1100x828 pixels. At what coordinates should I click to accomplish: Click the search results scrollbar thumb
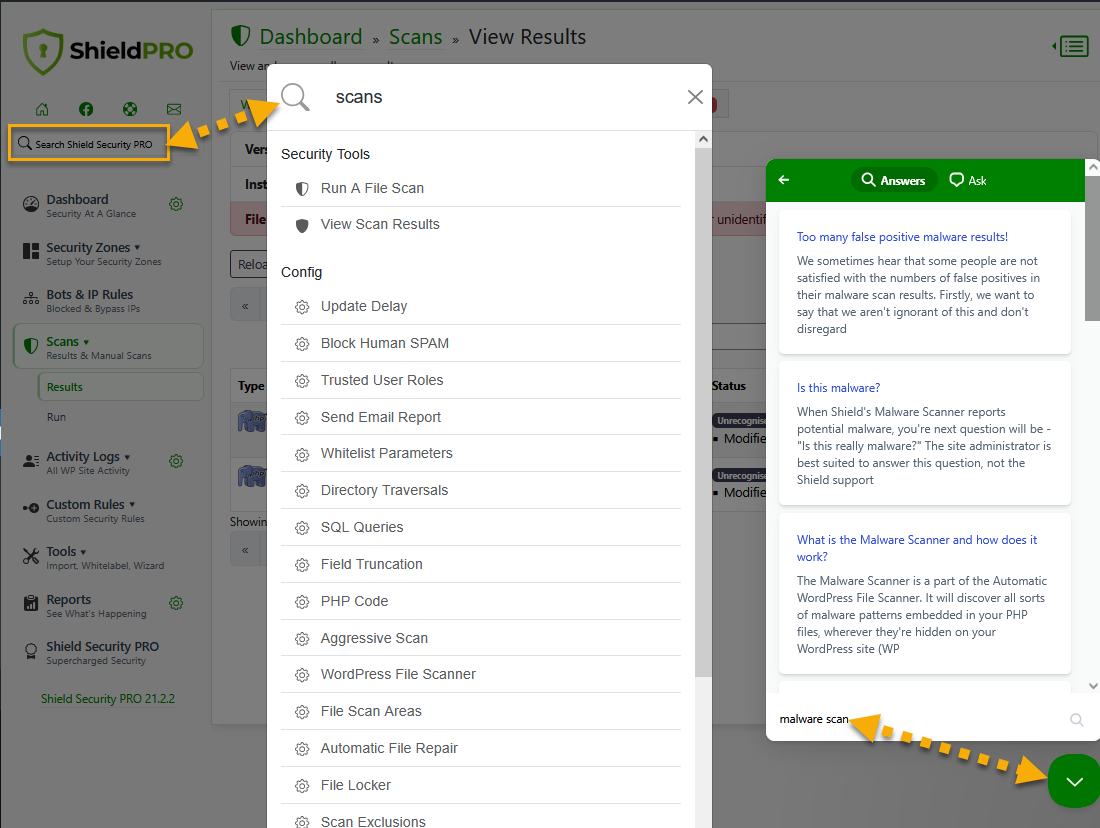click(x=704, y=412)
